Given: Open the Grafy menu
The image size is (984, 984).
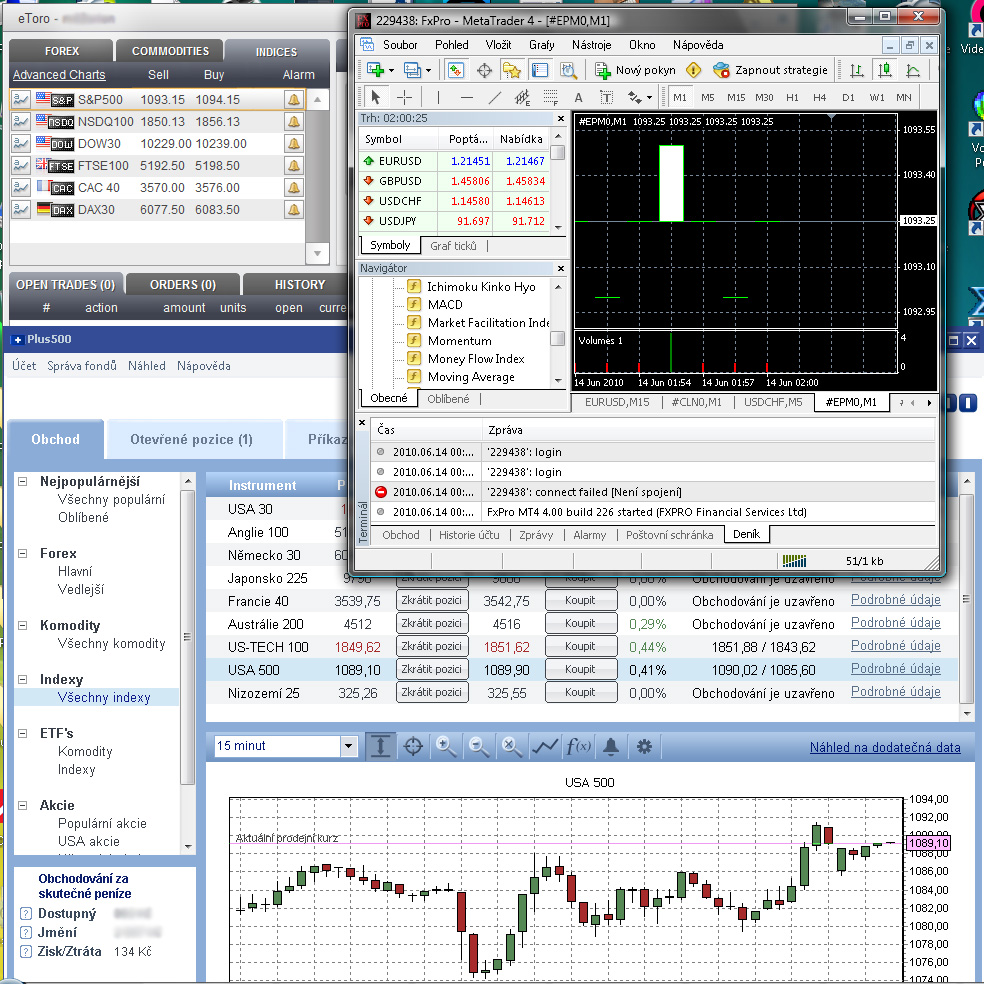Looking at the screenshot, I should click(x=541, y=45).
